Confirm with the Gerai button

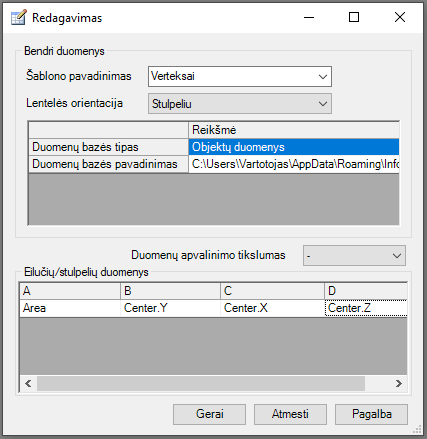click(x=209, y=414)
